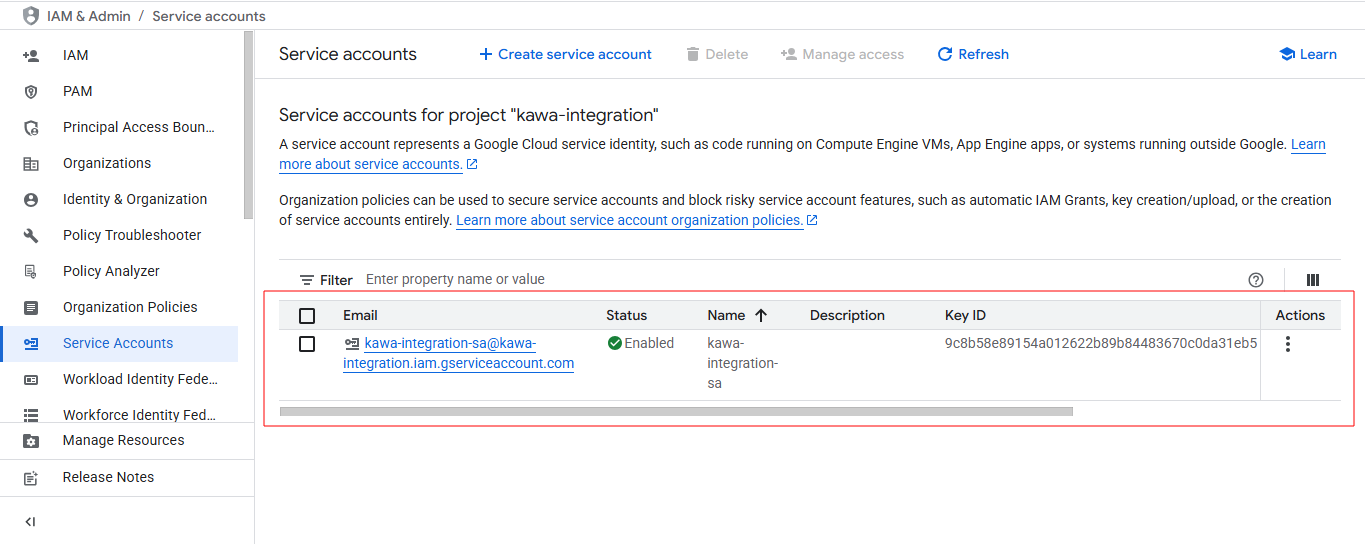Click the filter help question mark icon
This screenshot has height=544, width=1365.
coord(1256,280)
